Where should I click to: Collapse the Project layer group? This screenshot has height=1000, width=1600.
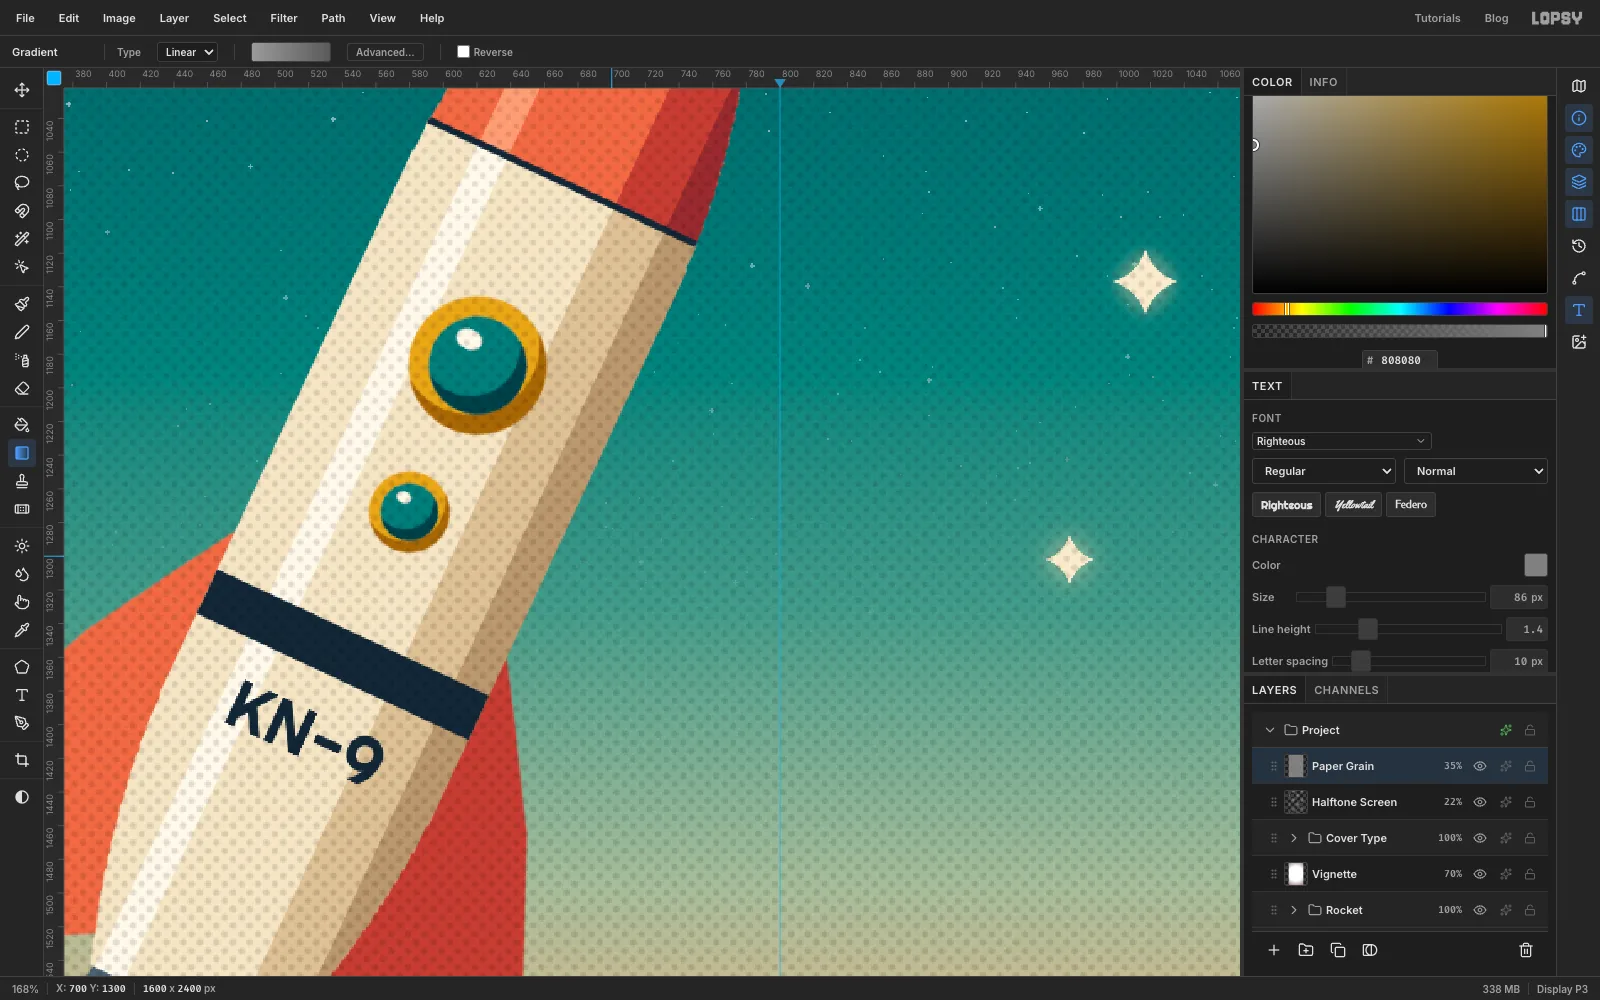(x=1270, y=730)
